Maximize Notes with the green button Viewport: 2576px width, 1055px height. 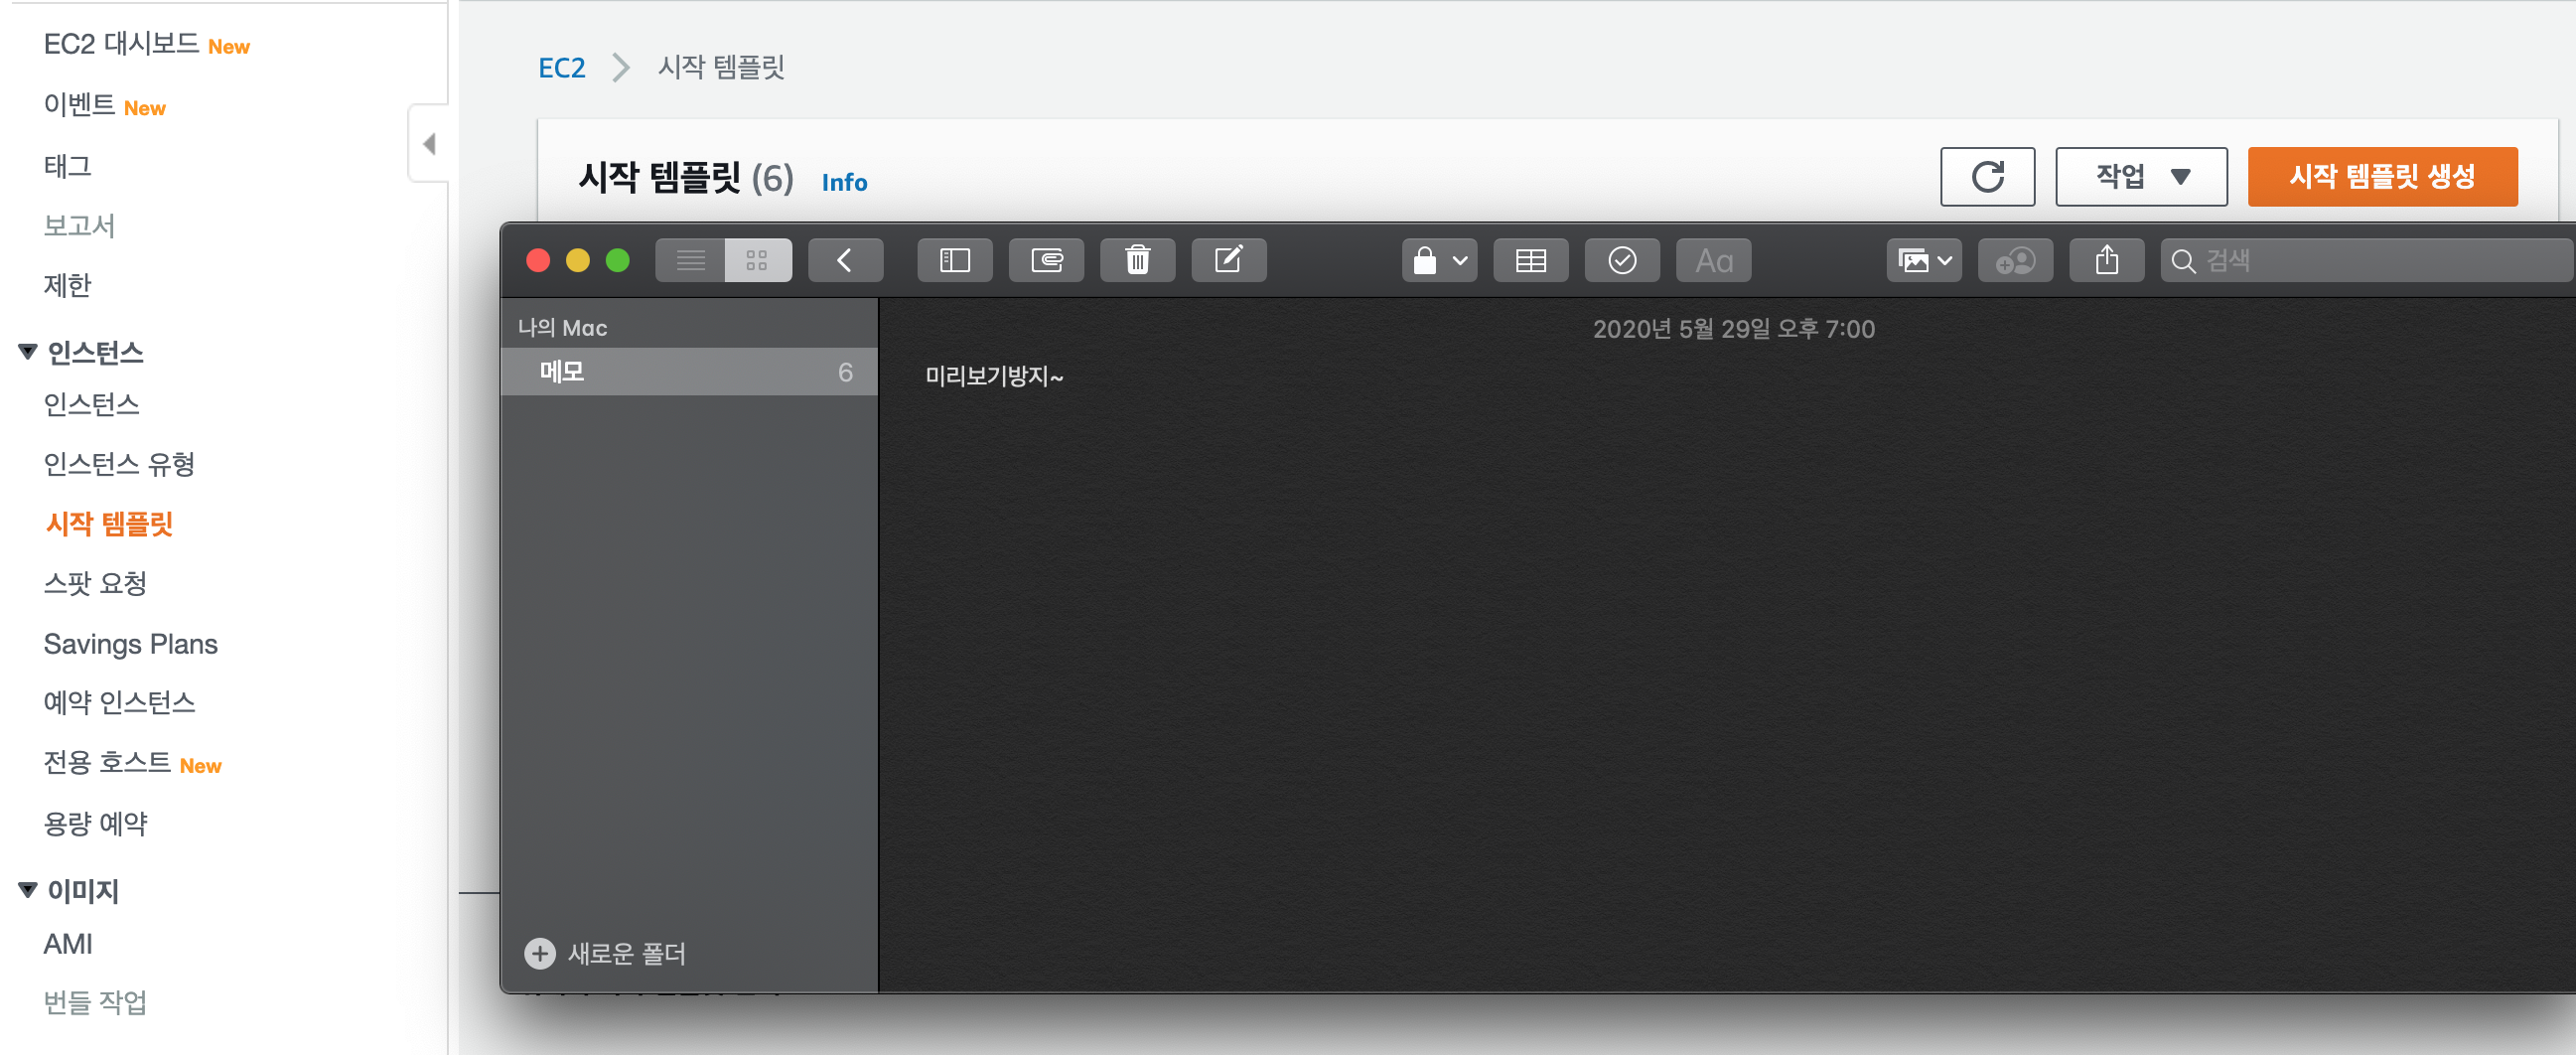tap(618, 261)
